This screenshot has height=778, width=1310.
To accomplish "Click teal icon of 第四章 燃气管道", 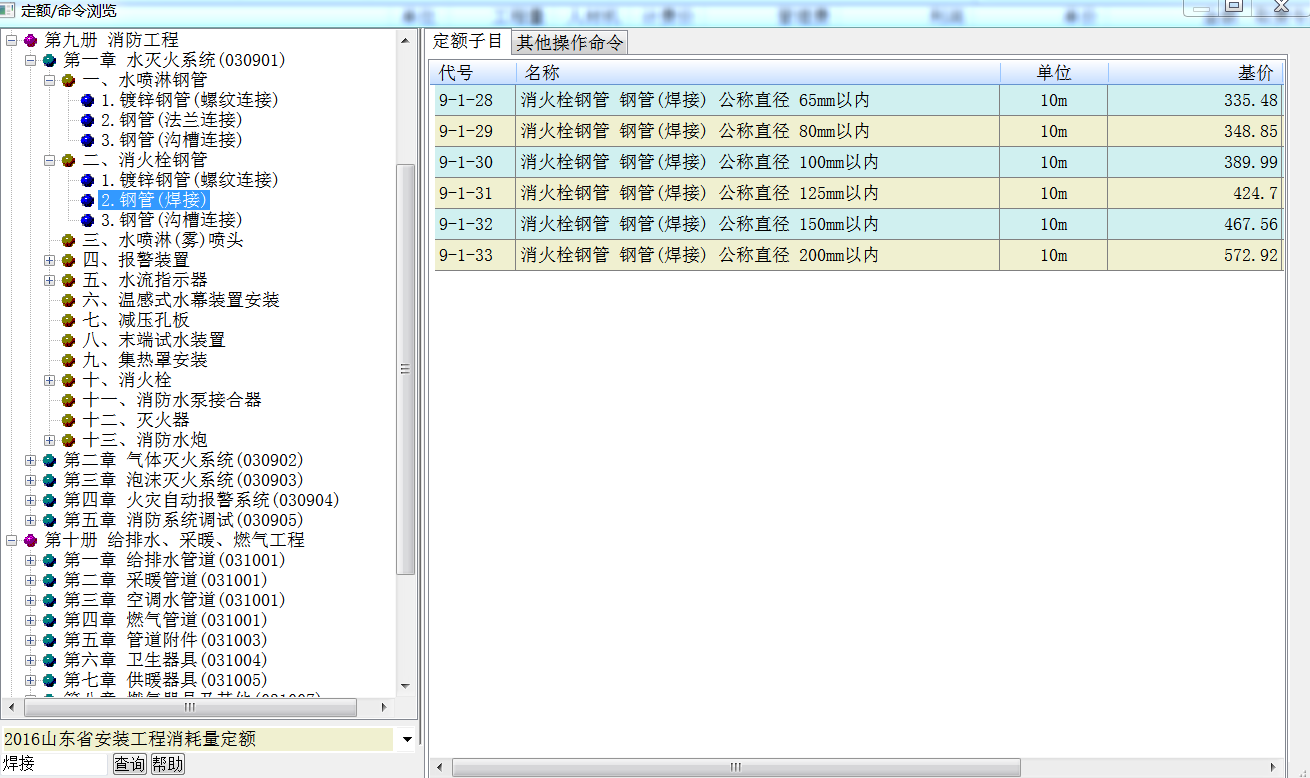I will [49, 621].
